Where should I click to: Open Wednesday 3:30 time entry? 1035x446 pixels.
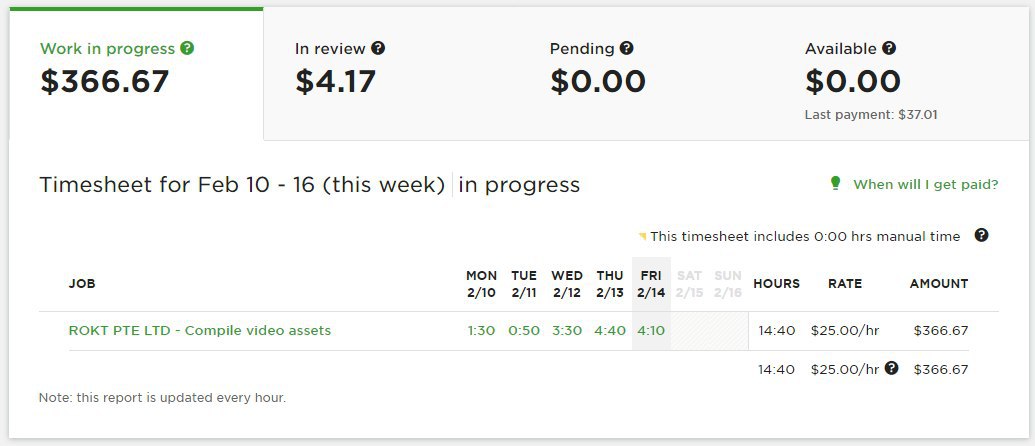567,330
